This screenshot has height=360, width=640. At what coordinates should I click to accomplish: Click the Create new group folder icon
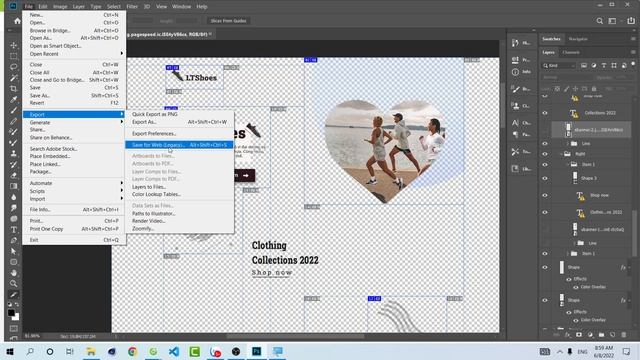coord(601,335)
